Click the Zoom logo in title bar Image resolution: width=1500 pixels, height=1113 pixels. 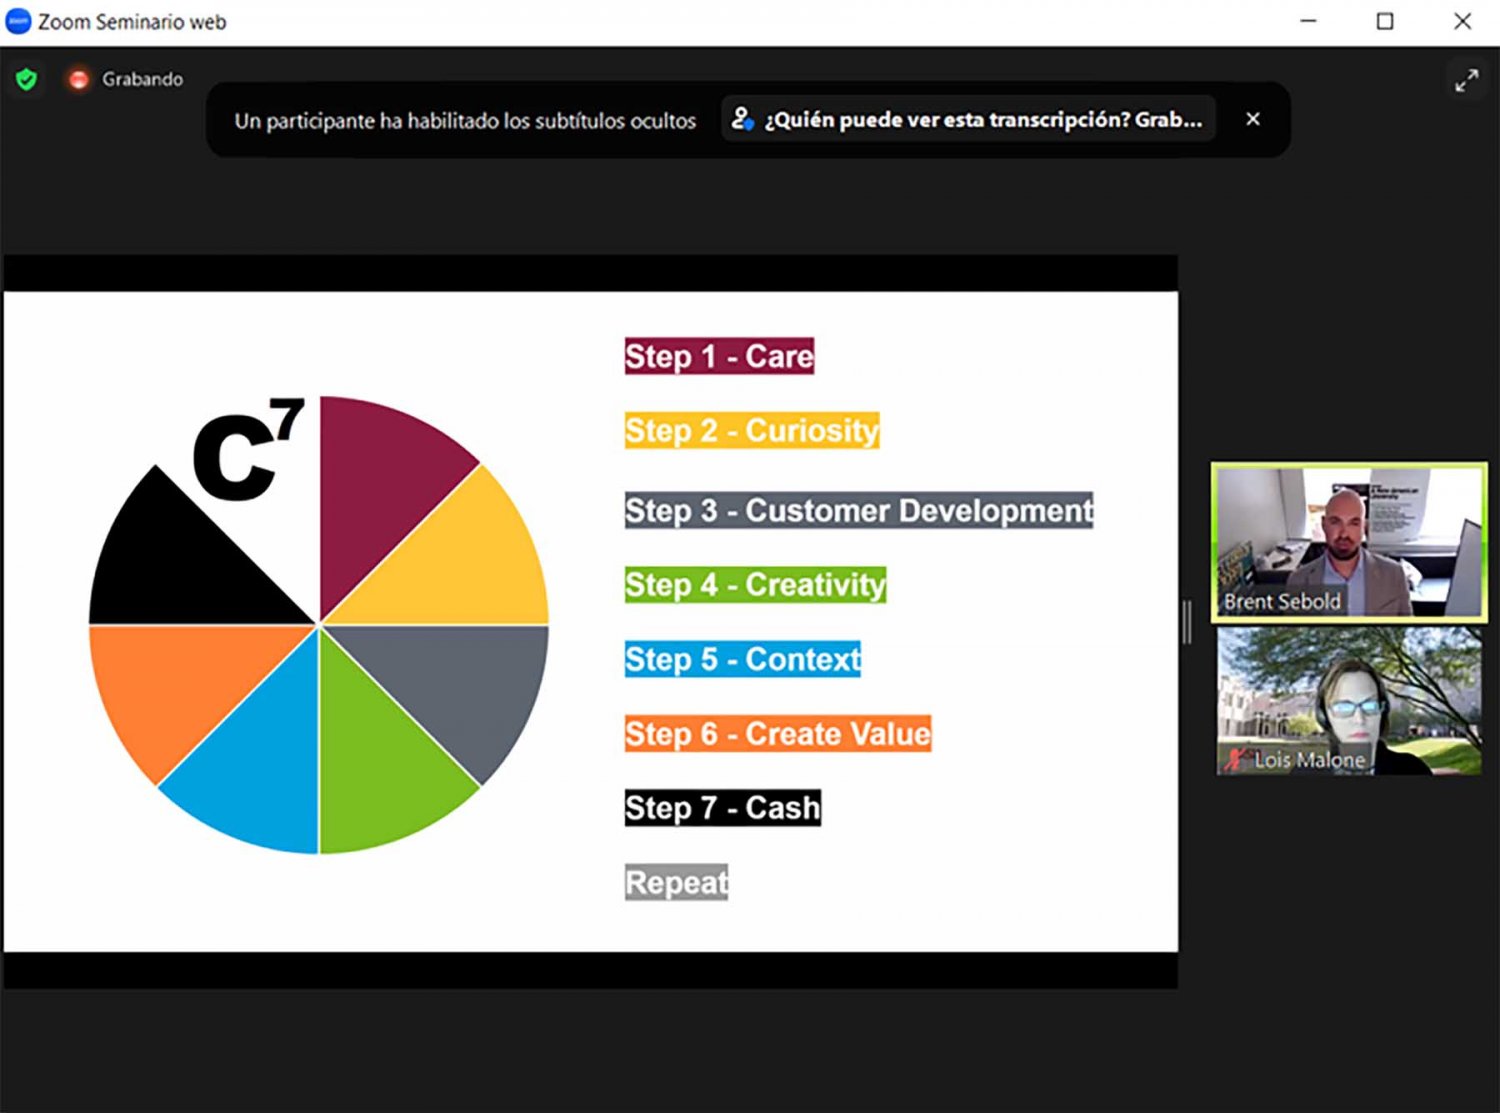[x=18, y=21]
